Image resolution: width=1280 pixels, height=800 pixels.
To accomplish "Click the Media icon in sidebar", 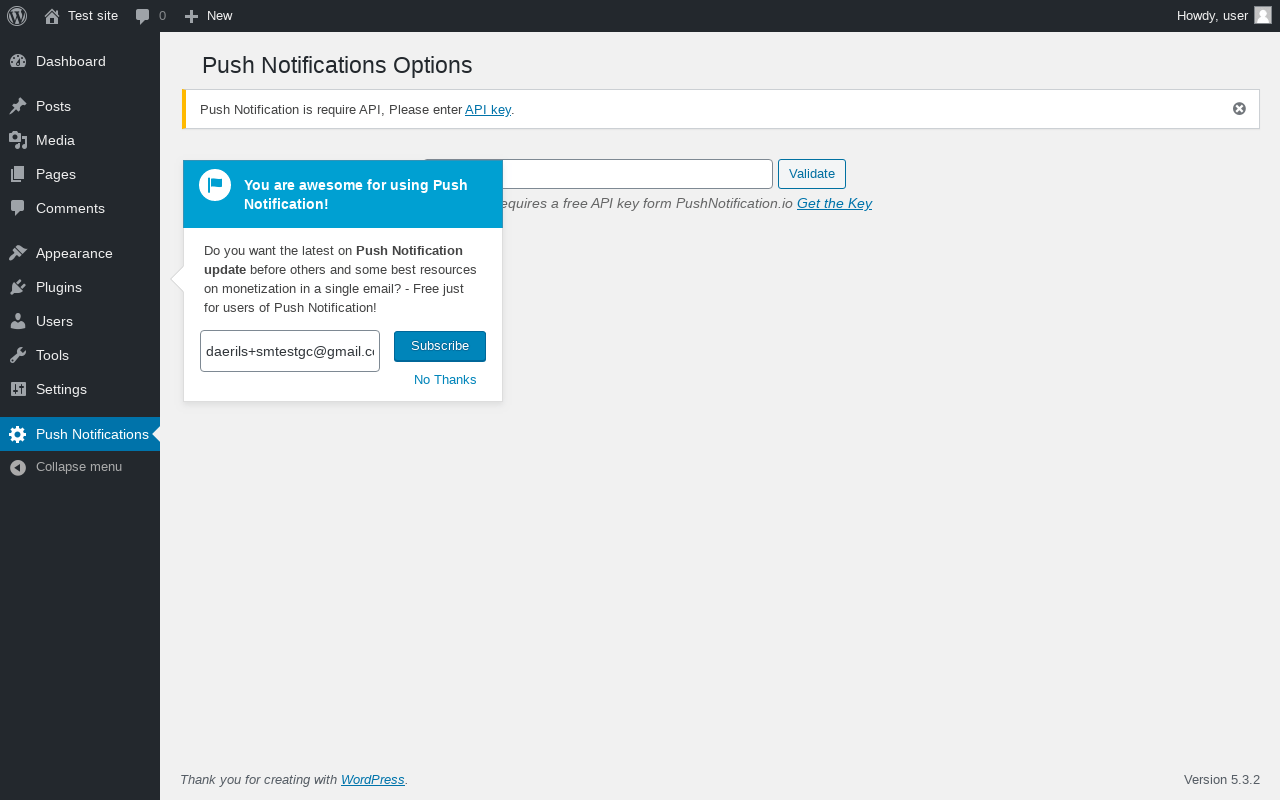I will 18,140.
